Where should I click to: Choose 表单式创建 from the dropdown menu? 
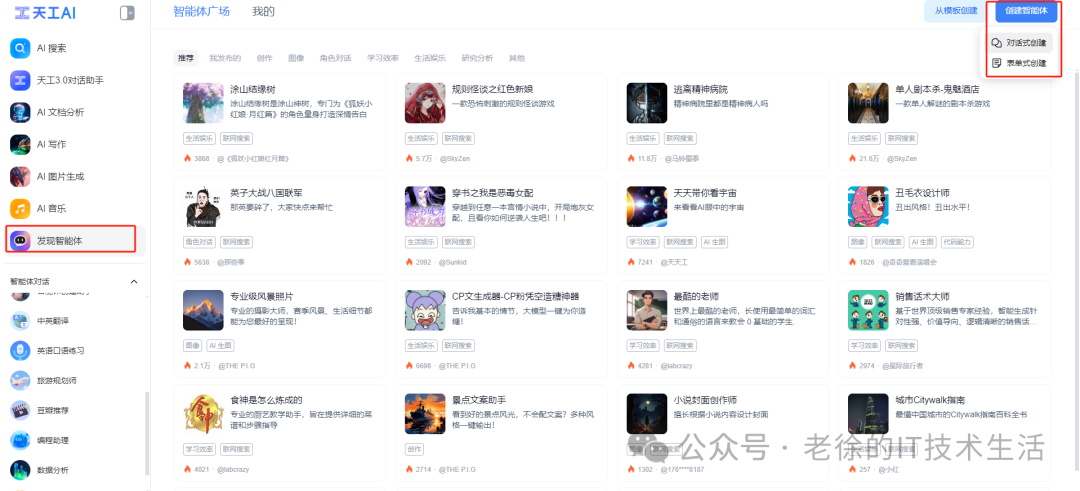[1021, 63]
